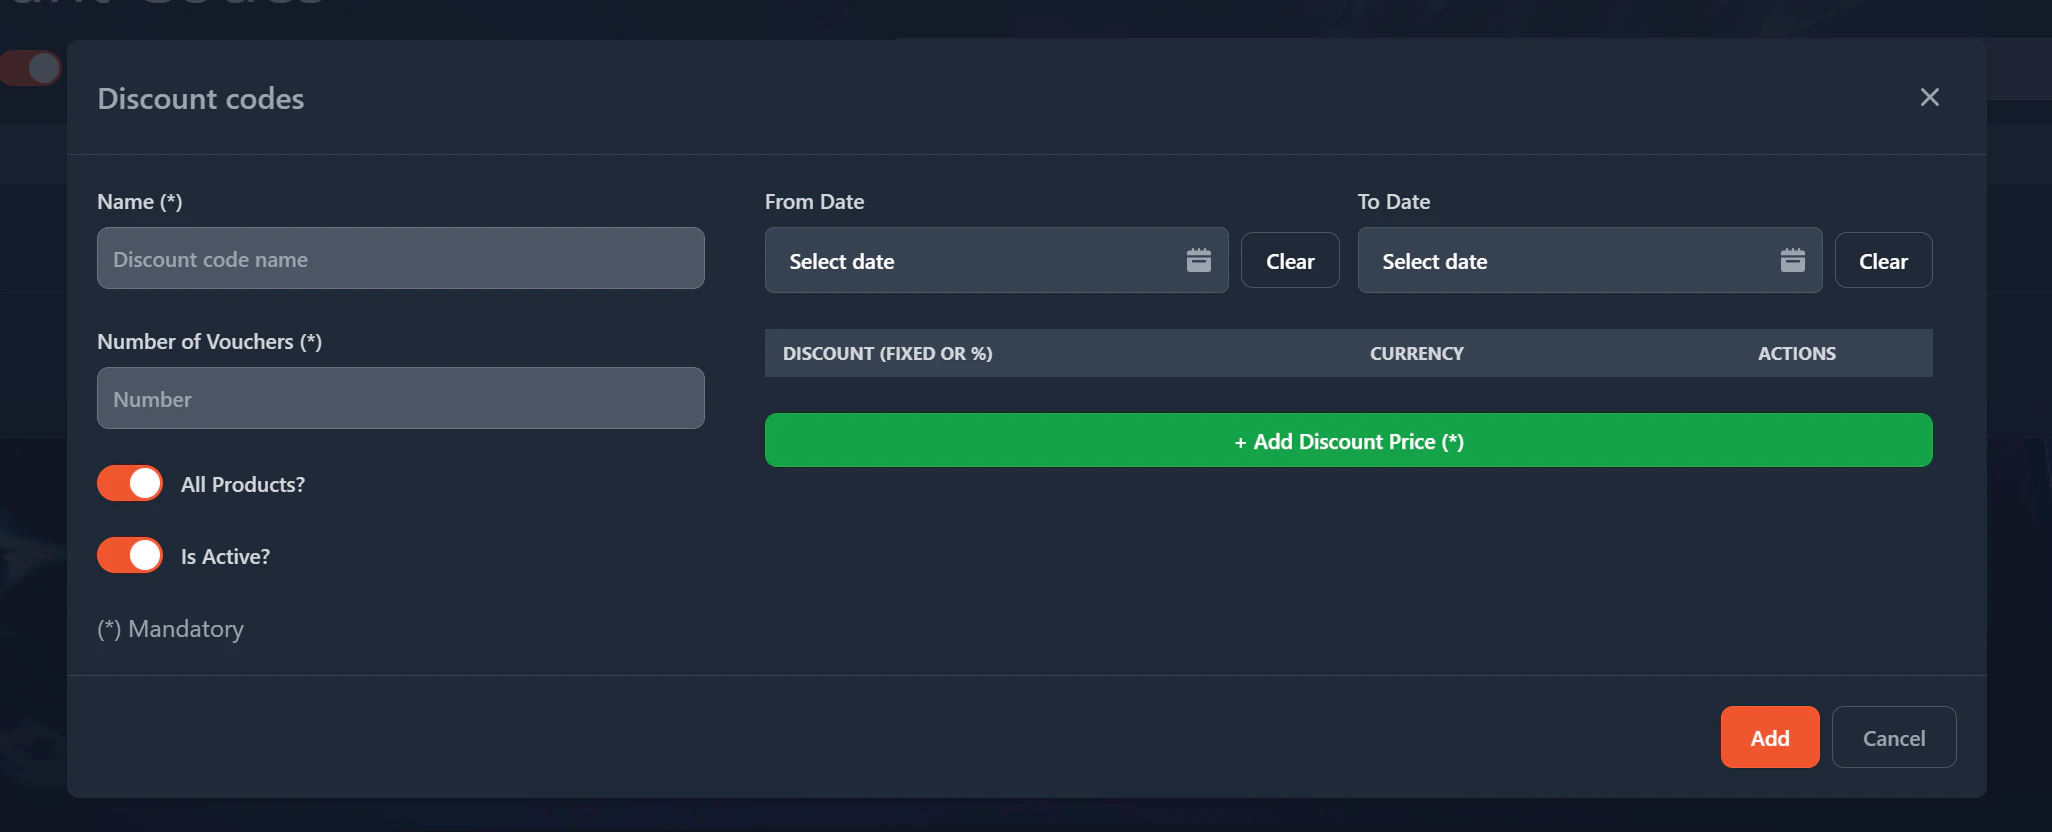Click the CURRENCY column header
The width and height of the screenshot is (2052, 832).
(1416, 353)
